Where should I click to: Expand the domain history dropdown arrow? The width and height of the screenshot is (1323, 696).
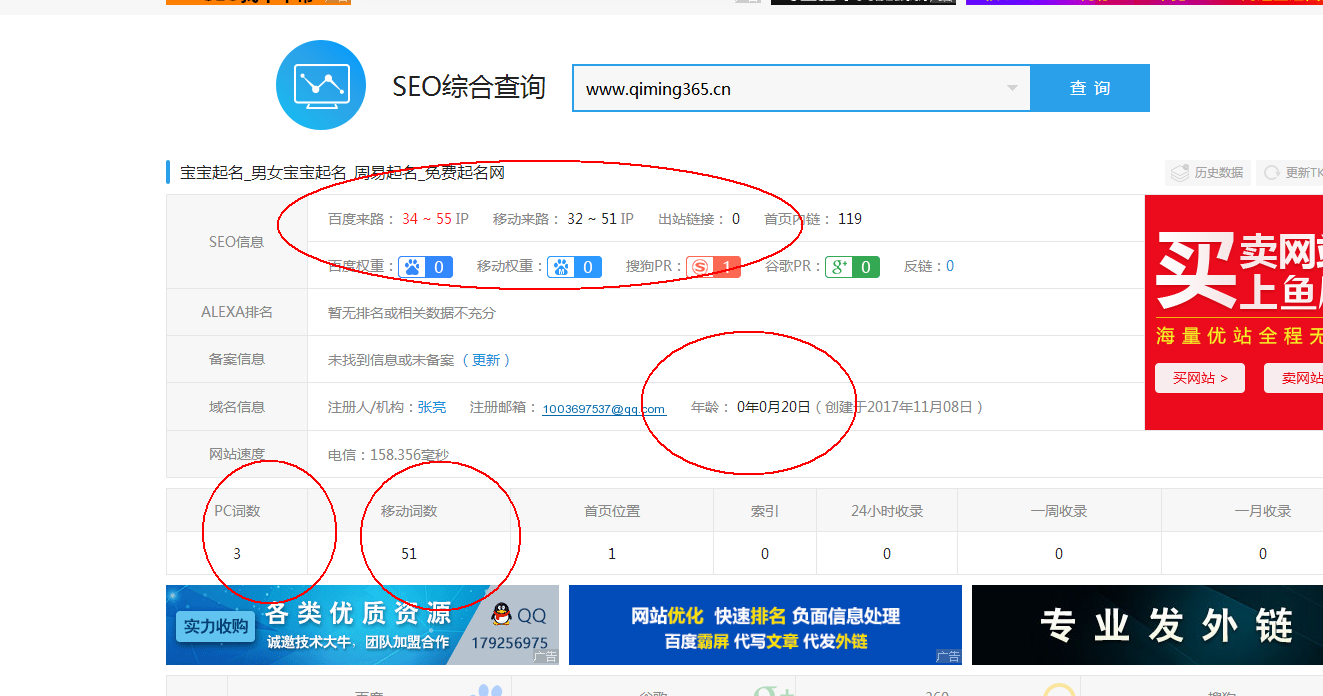pyautogui.click(x=1012, y=88)
